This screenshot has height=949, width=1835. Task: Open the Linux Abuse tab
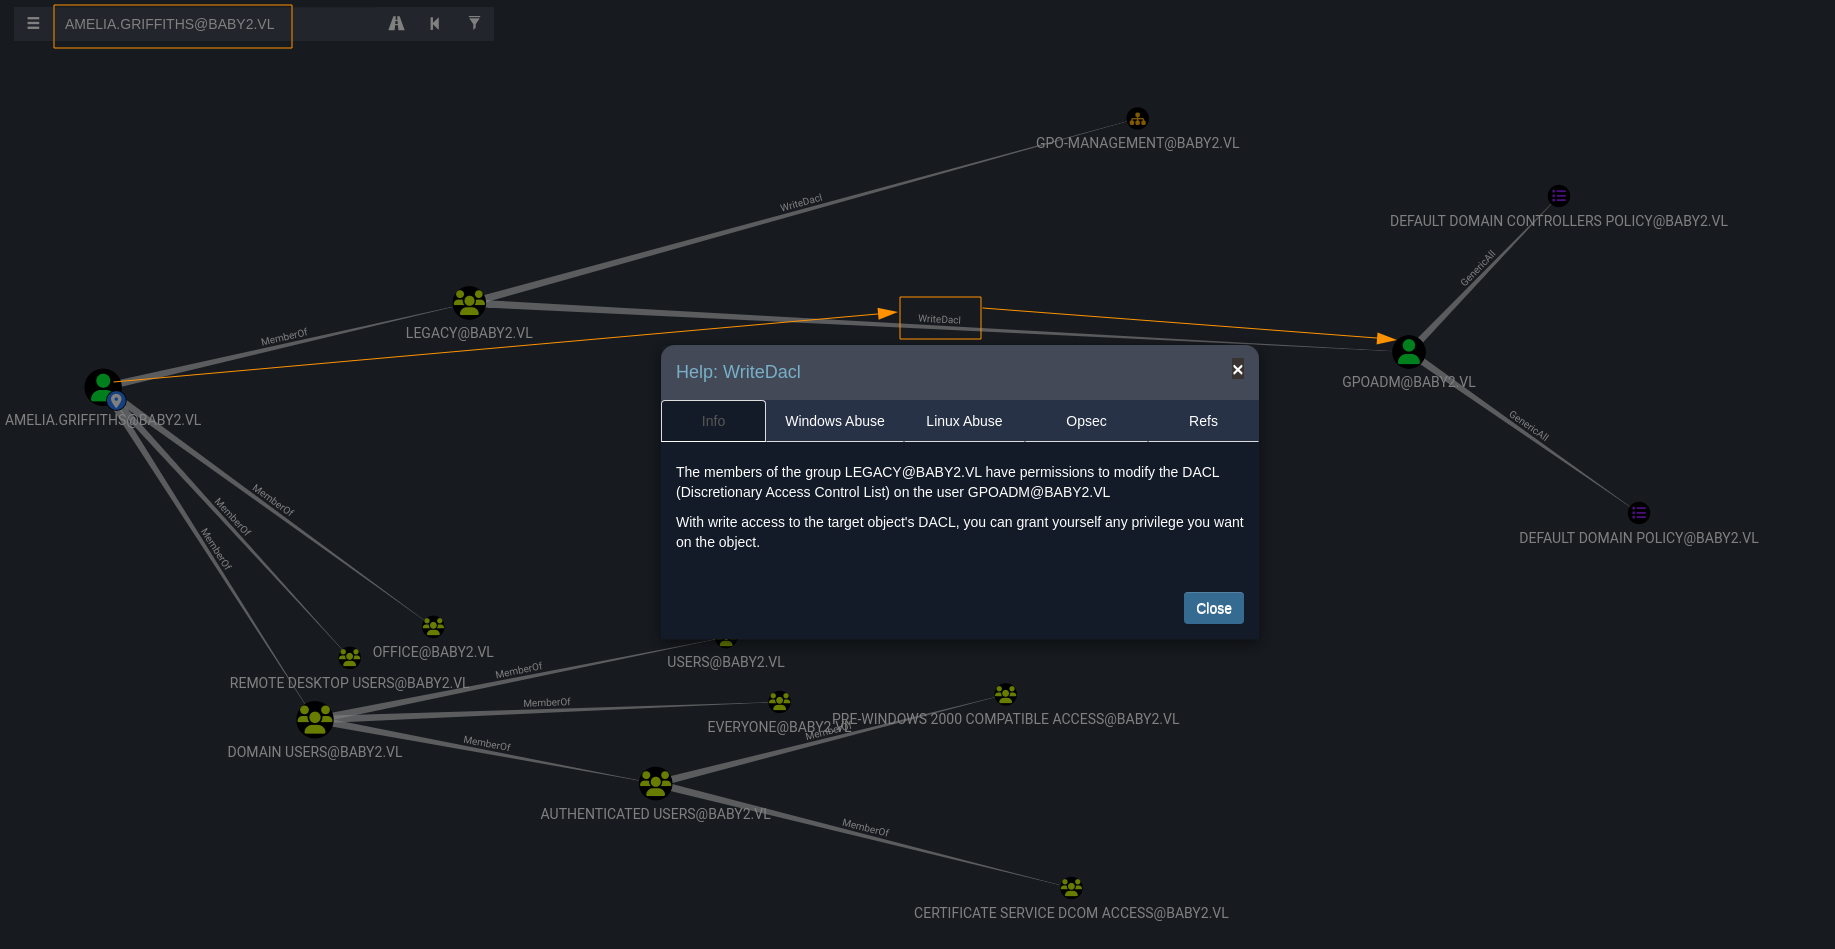tap(963, 421)
